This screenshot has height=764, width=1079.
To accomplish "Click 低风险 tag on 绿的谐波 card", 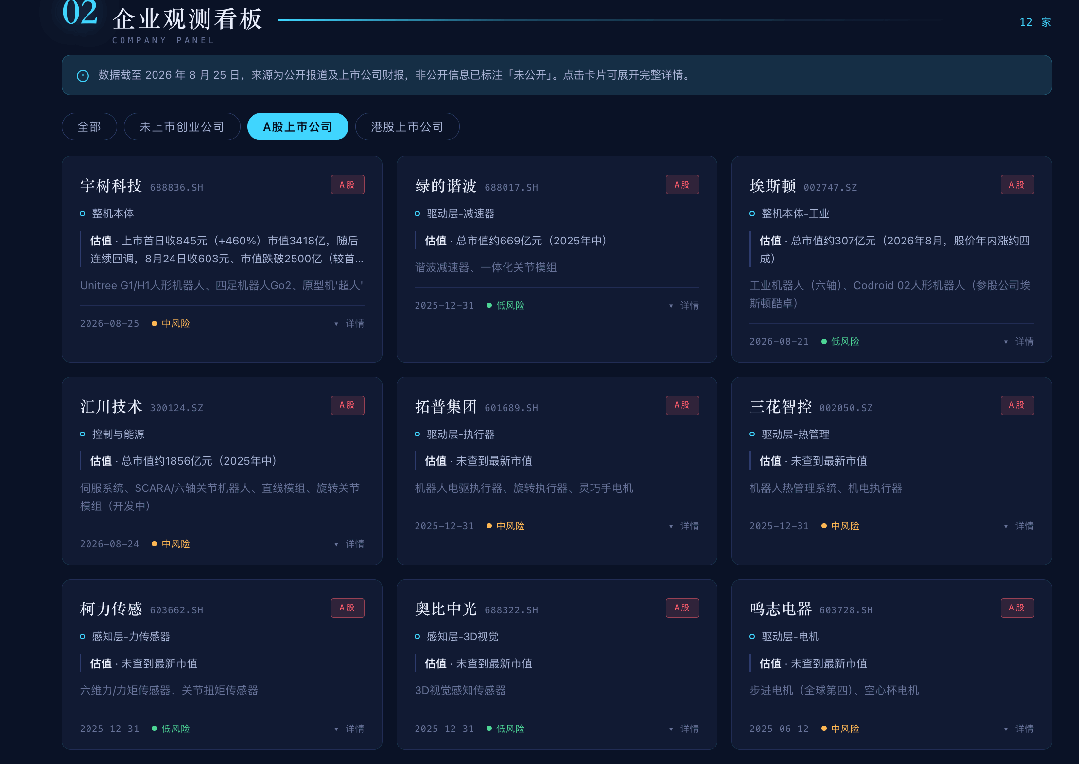I will tap(506, 306).
